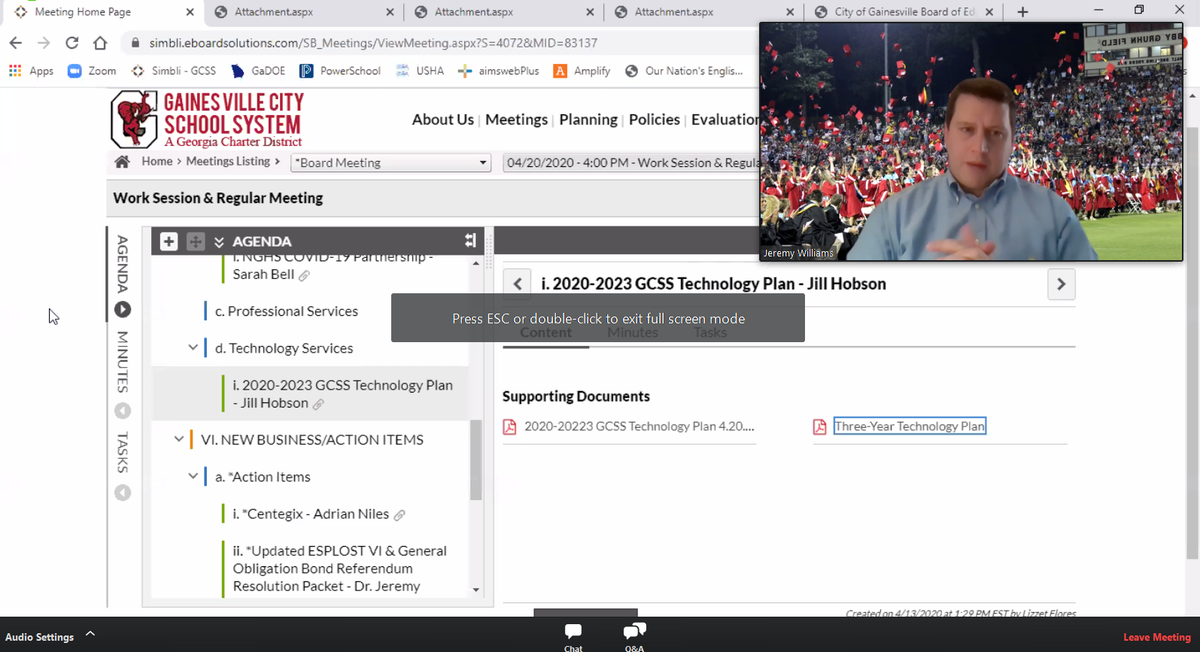Click the browser forward arrow
This screenshot has height=652, width=1200.
(x=43, y=43)
